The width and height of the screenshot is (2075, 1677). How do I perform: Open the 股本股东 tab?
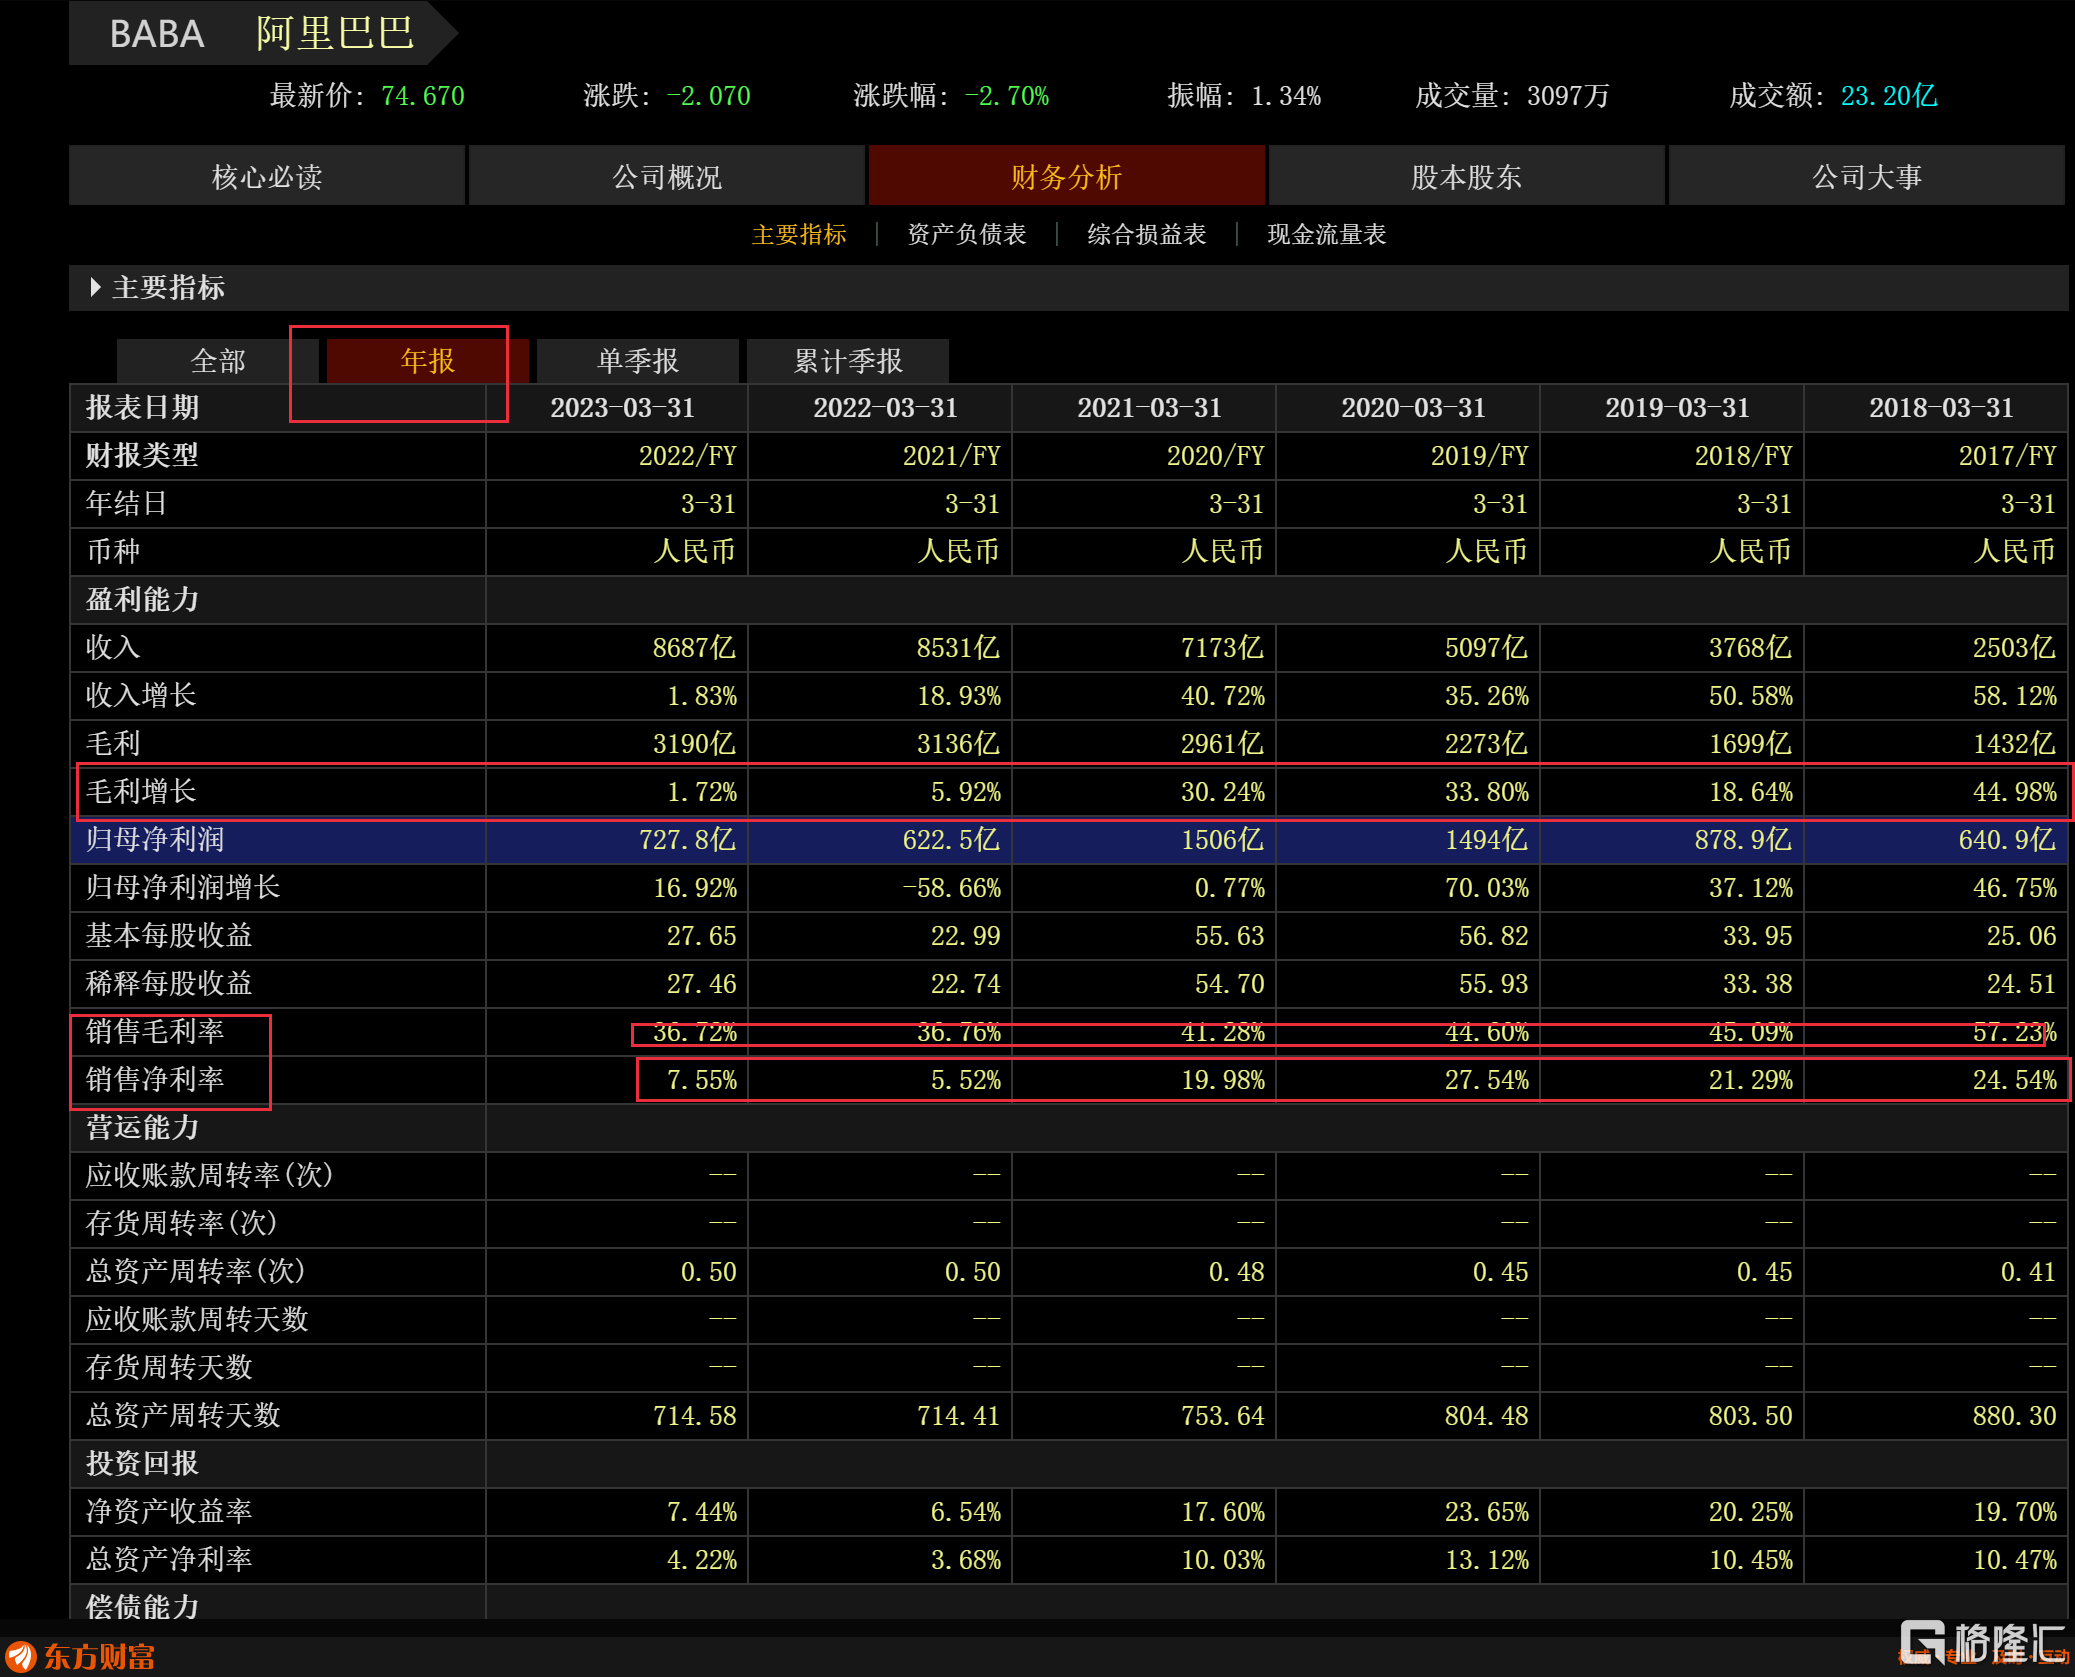[1467, 176]
